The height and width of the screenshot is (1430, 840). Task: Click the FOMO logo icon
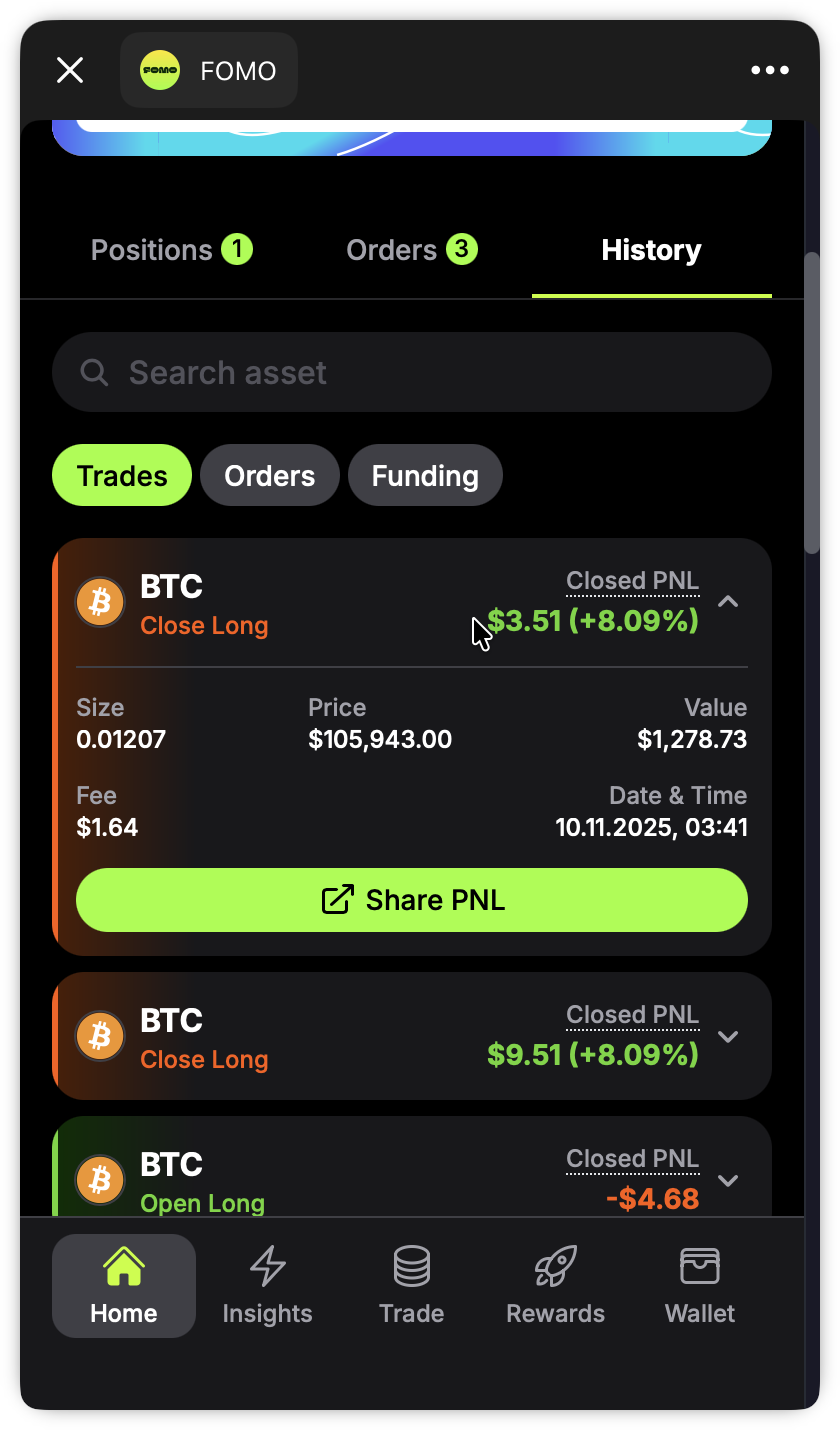[x=160, y=70]
